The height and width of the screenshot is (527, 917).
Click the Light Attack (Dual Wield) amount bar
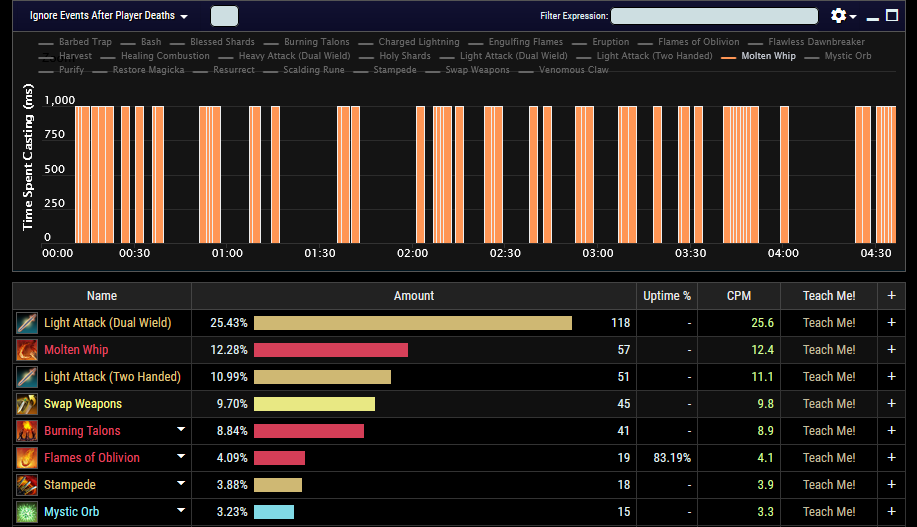[413, 323]
